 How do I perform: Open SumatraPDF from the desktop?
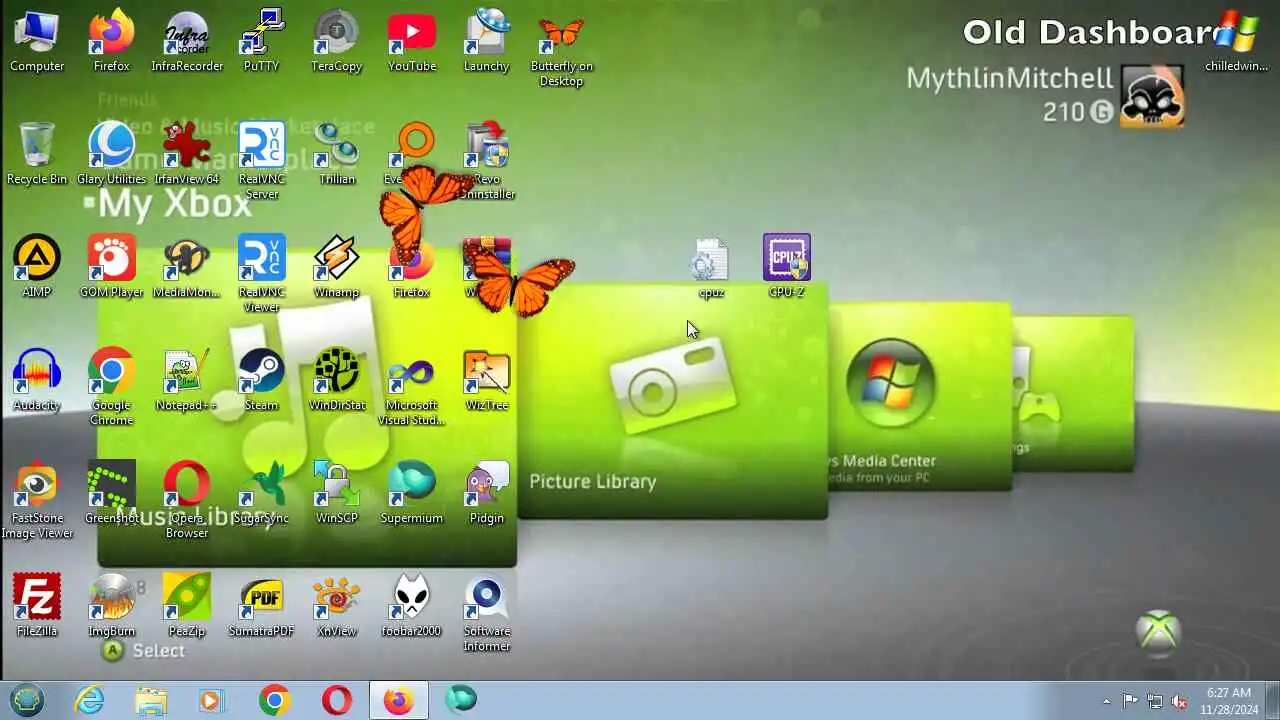pyautogui.click(x=261, y=607)
